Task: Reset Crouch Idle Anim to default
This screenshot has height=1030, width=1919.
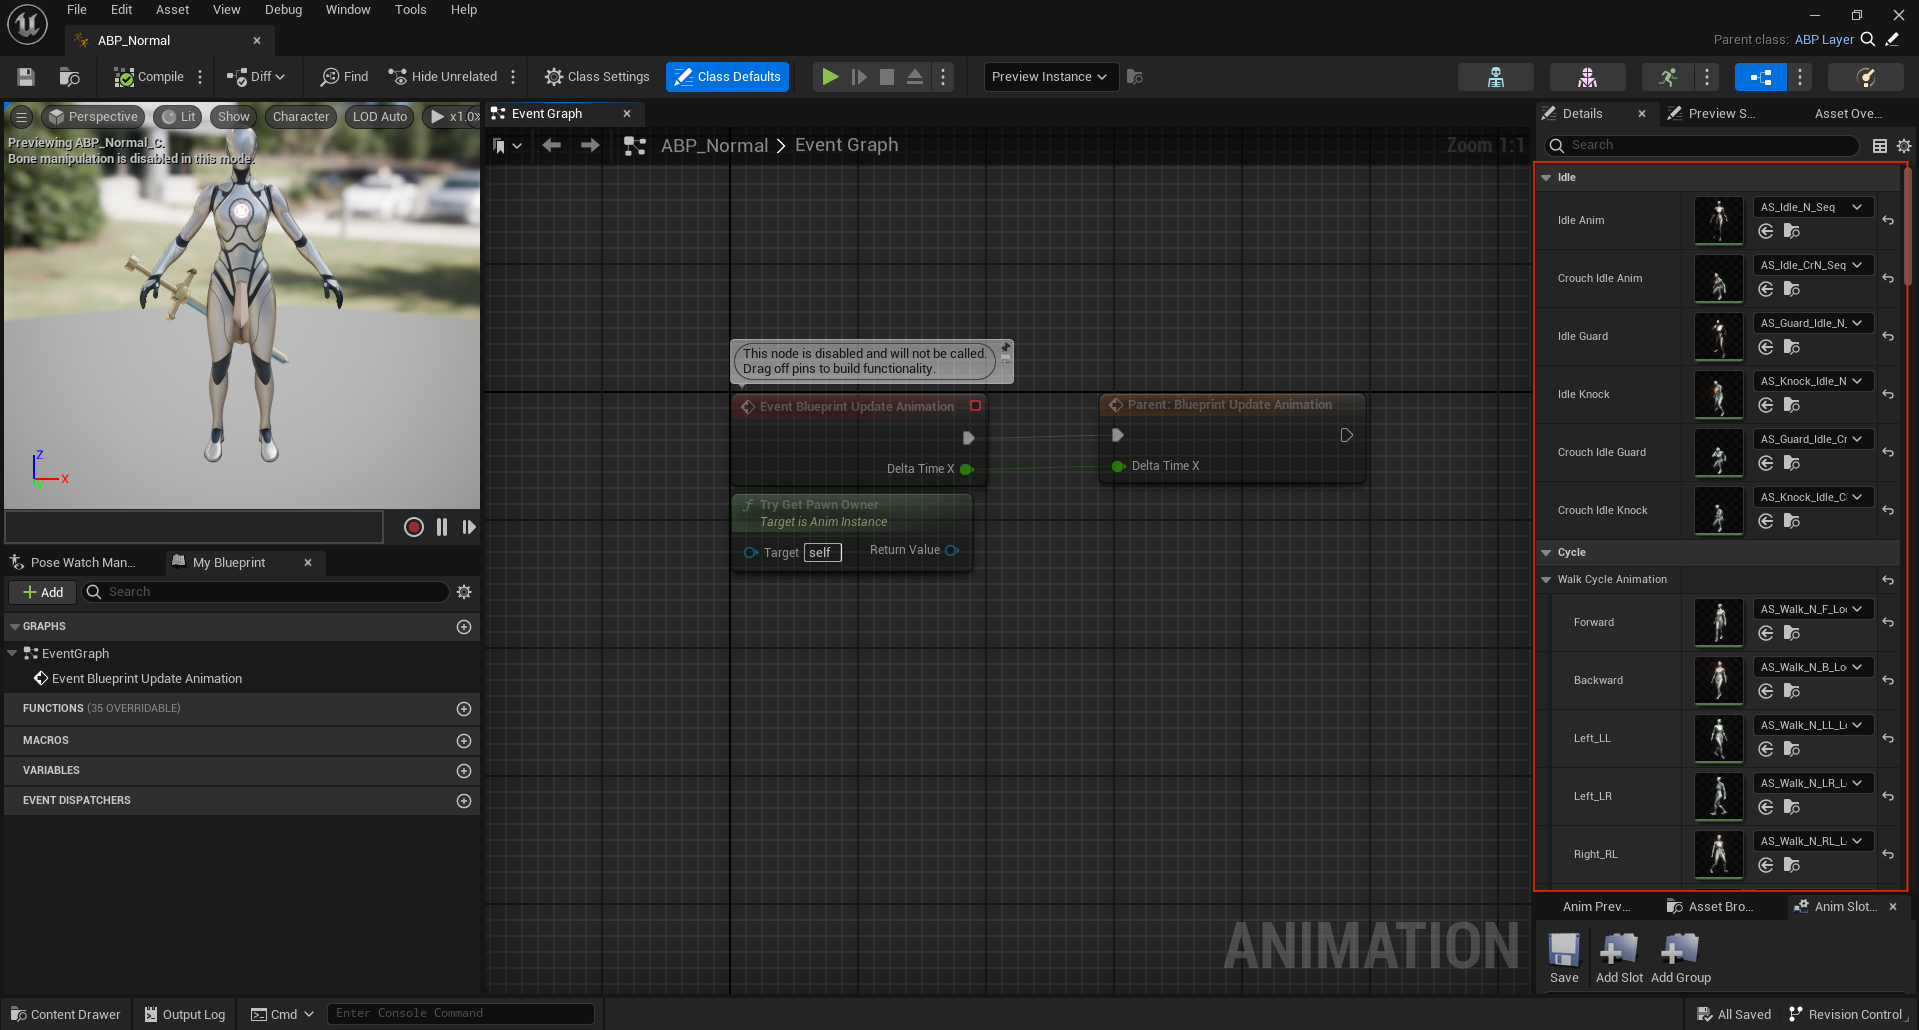Action: pyautogui.click(x=1888, y=278)
